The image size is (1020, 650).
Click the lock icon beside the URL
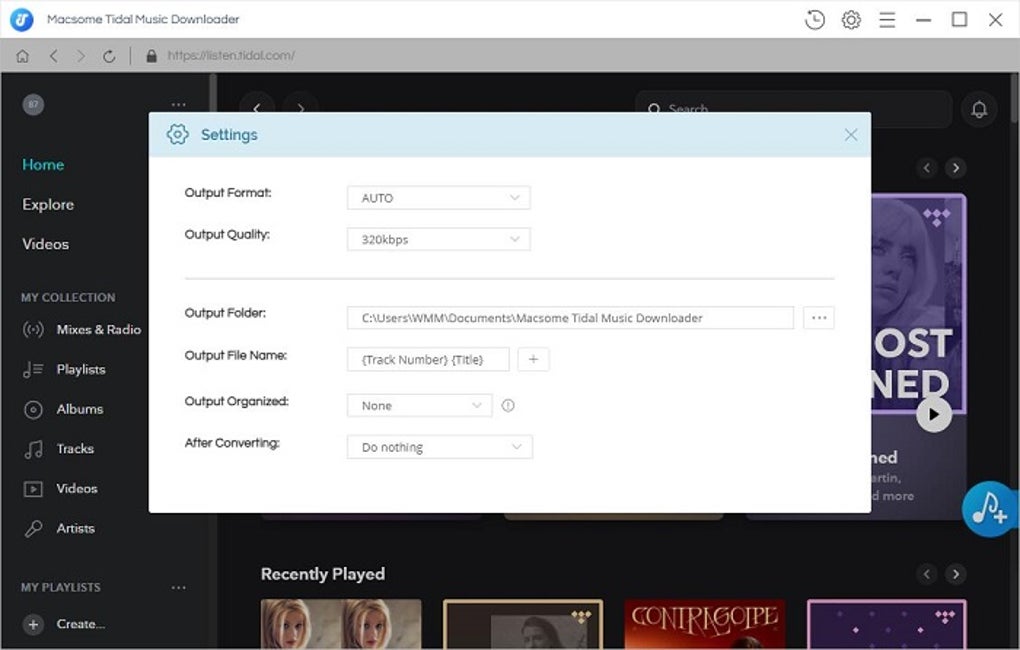point(152,56)
